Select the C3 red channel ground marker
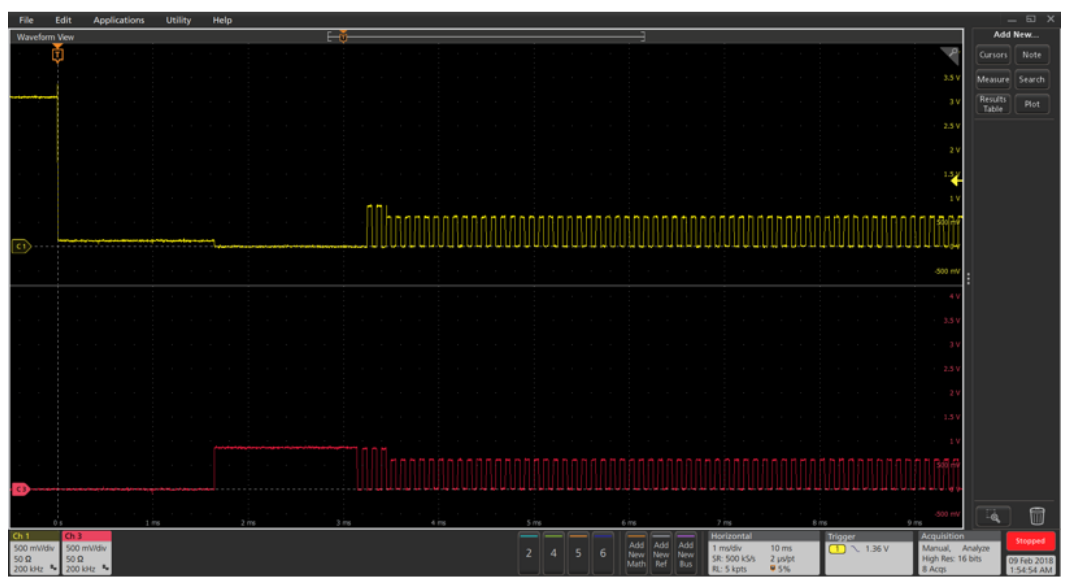Screen dimensions: 1069x585 20,489
